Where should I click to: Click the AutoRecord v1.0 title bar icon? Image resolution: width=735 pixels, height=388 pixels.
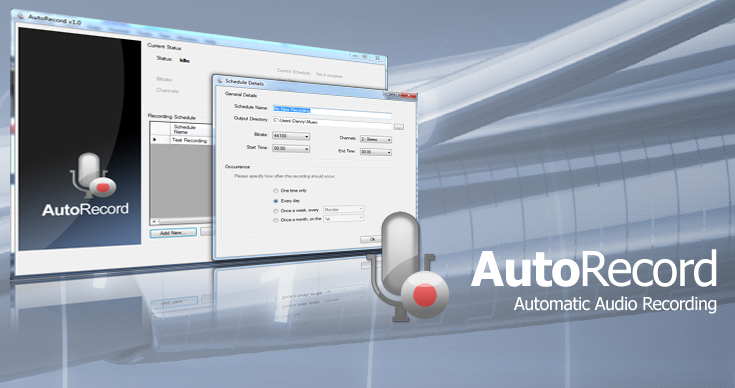(21, 15)
